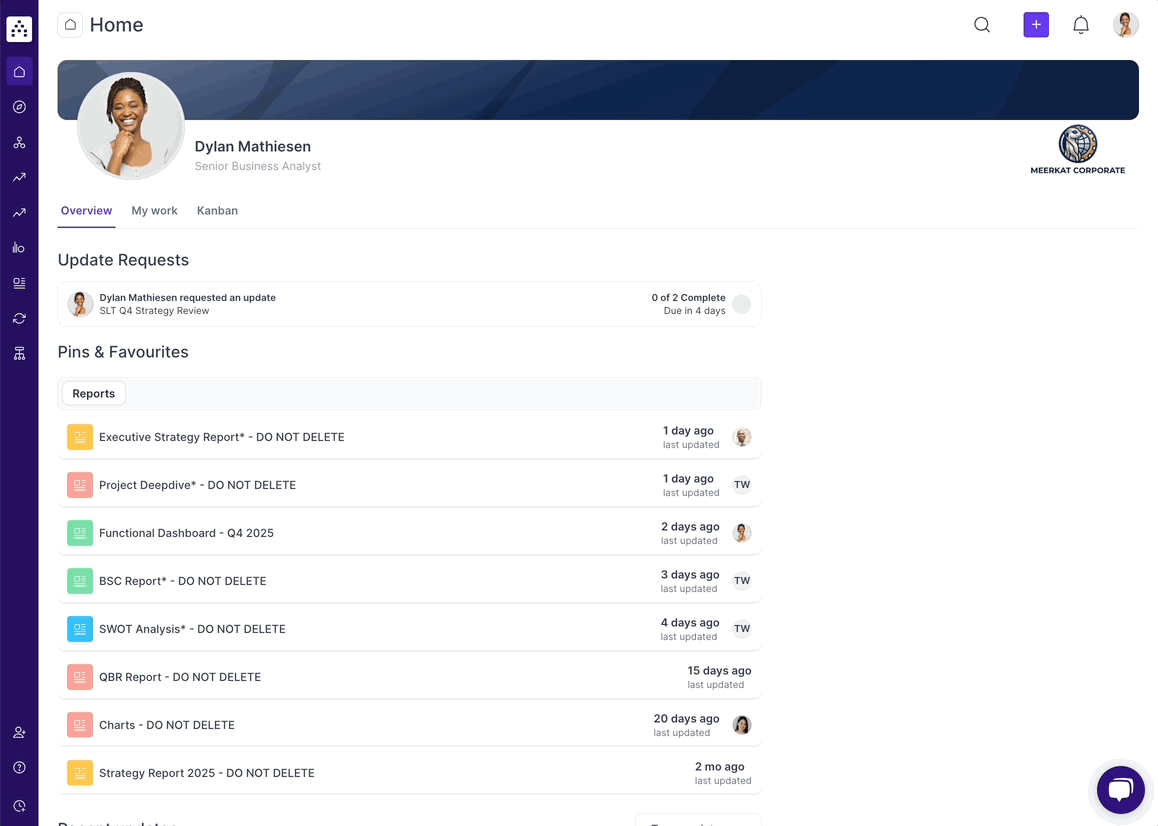
Task: Open the Executive Strategy Report
Action: [x=220, y=437]
